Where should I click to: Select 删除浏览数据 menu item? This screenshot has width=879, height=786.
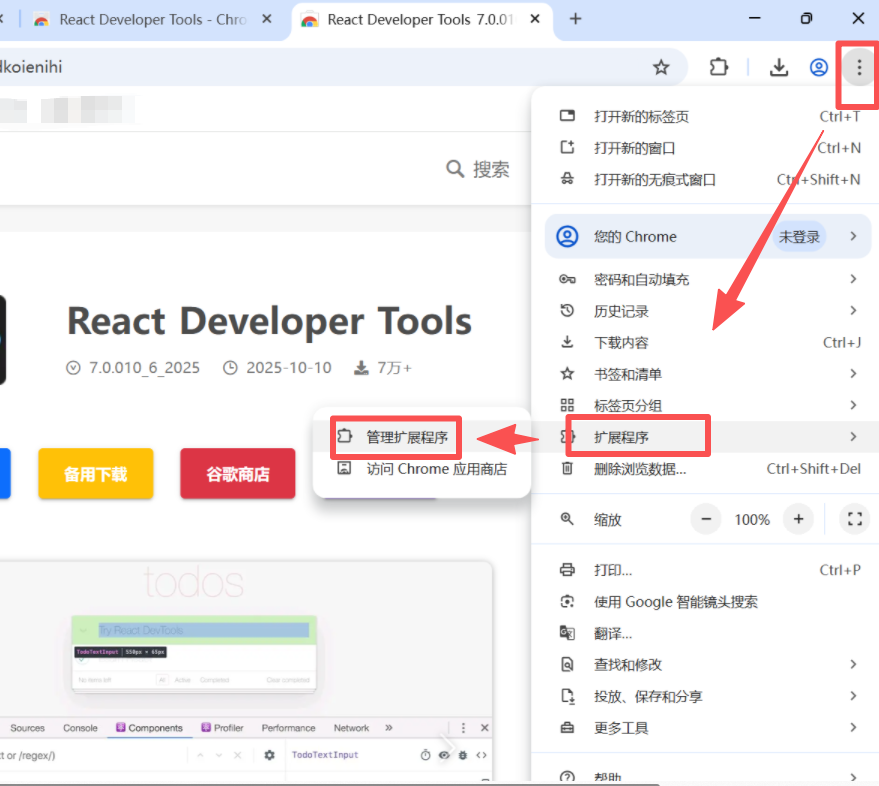(706, 469)
